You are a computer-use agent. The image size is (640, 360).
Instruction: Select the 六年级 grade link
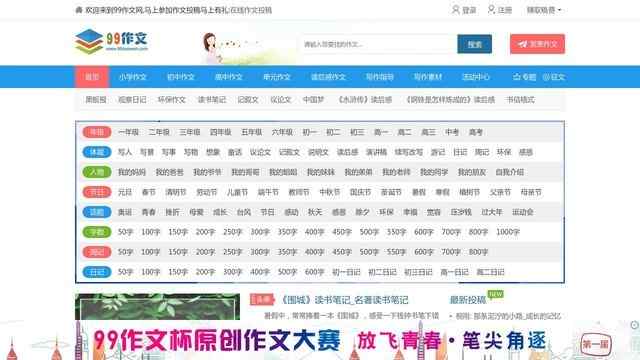(282, 132)
